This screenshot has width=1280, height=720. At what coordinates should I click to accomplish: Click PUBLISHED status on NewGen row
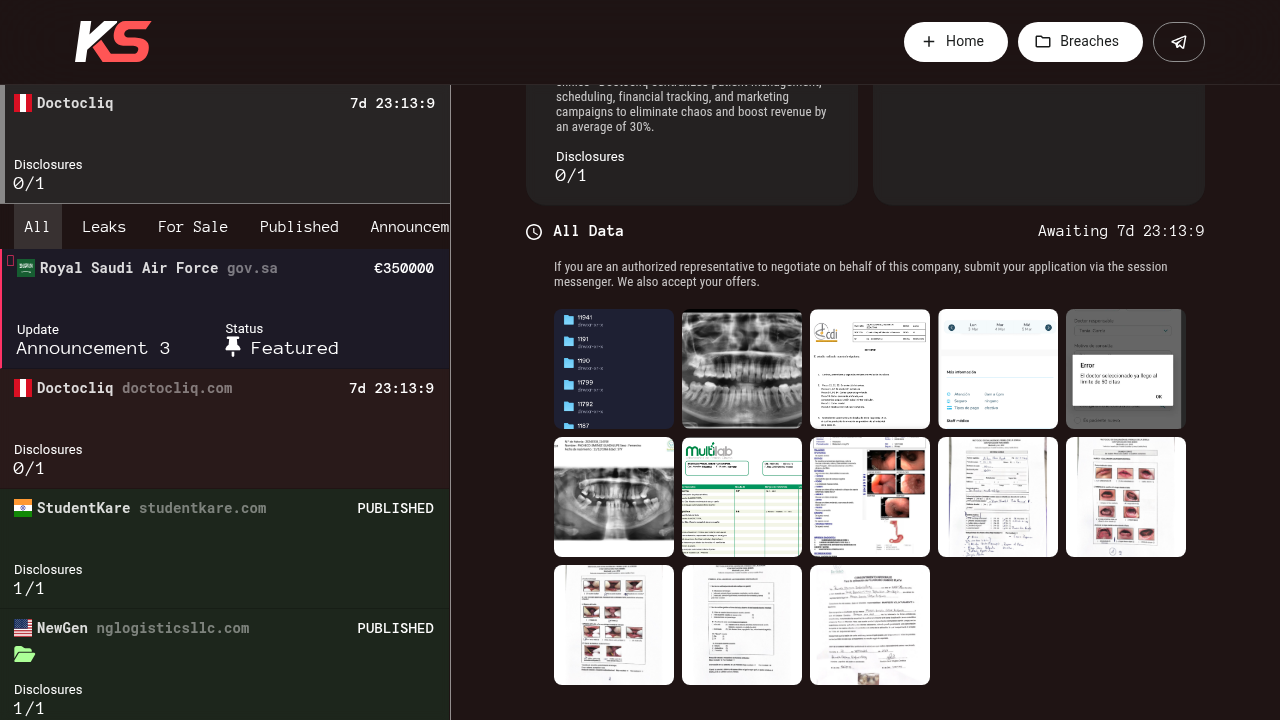pyautogui.click(x=395, y=629)
